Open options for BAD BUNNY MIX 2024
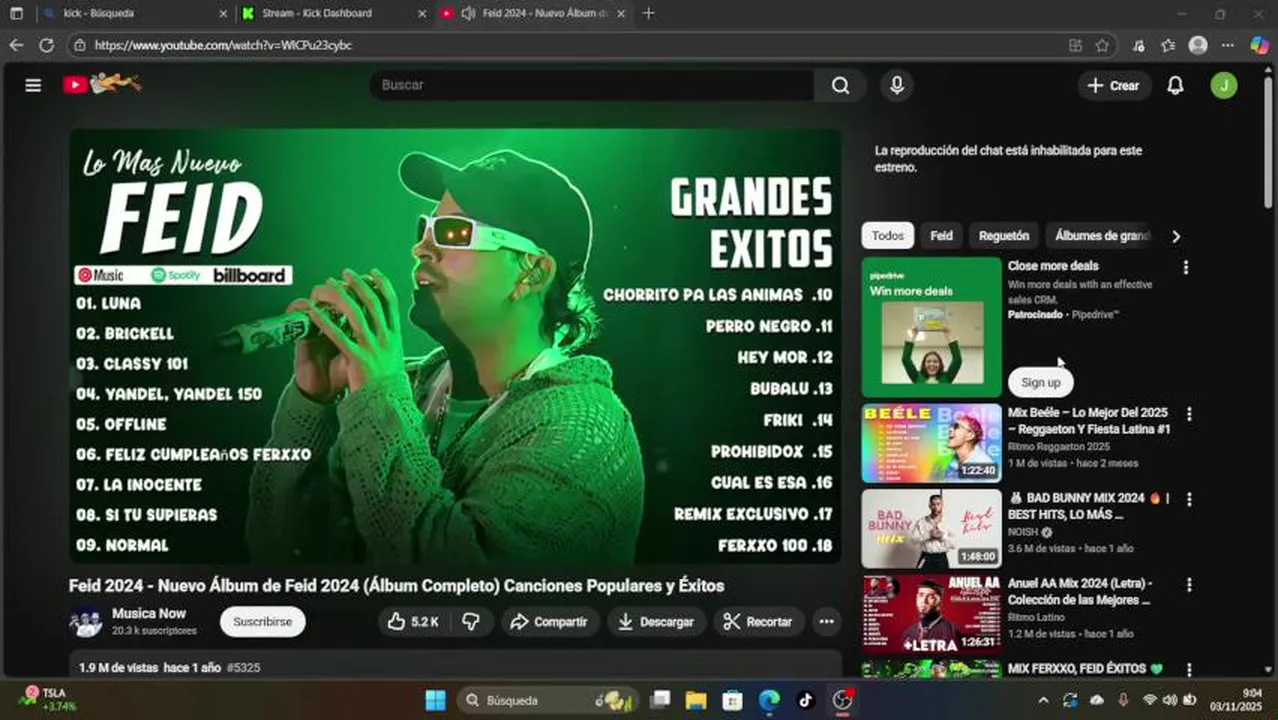Image resolution: width=1278 pixels, height=720 pixels. 1189,498
